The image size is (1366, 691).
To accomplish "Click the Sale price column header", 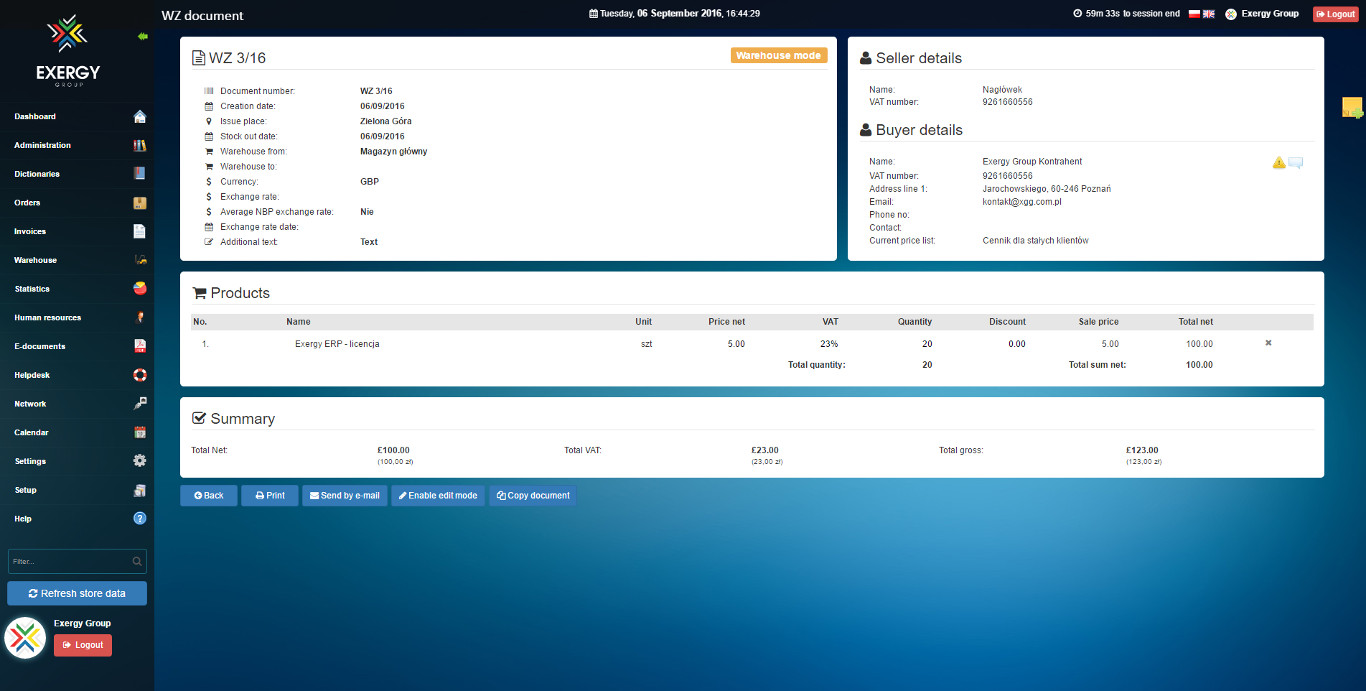I will (x=1098, y=322).
